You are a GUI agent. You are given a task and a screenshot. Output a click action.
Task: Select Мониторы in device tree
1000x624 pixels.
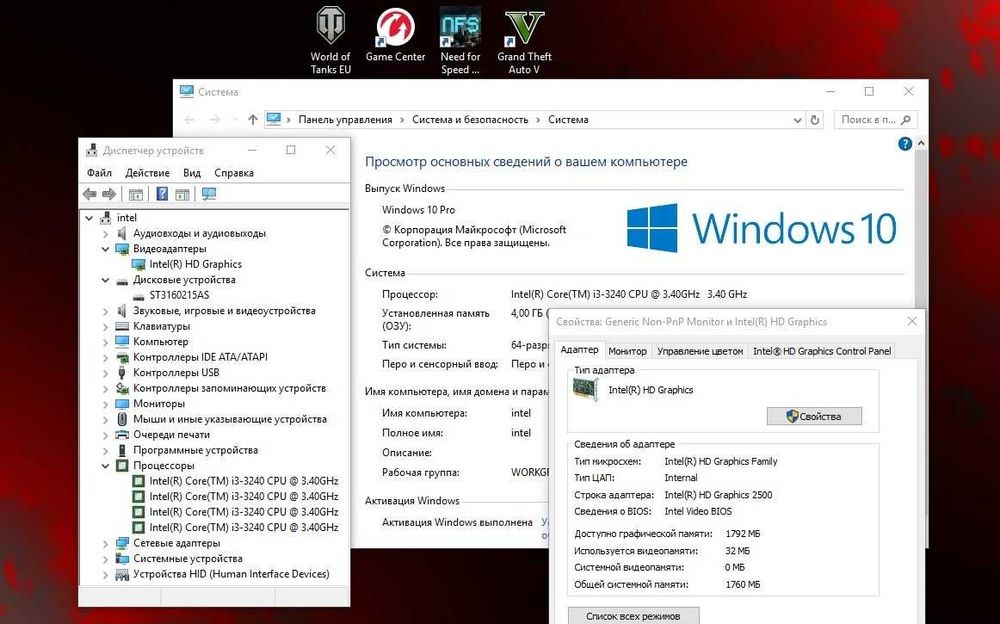click(159, 404)
